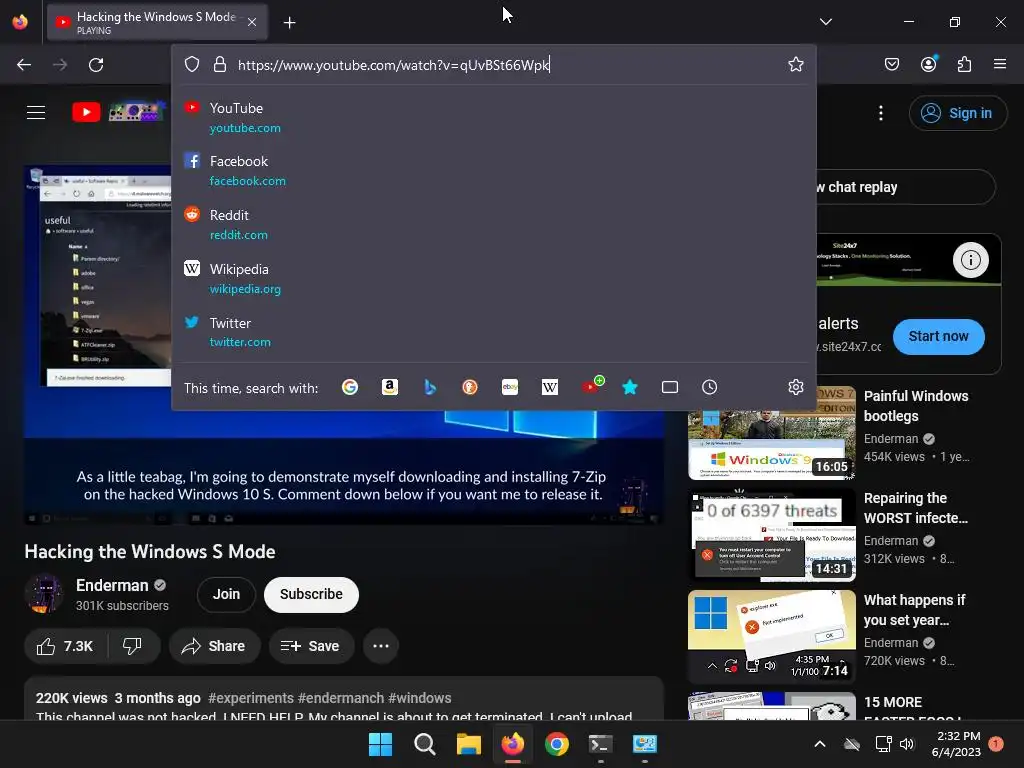Screen dimensions: 1024x768
Task: Search with Google this time
Action: [350, 387]
